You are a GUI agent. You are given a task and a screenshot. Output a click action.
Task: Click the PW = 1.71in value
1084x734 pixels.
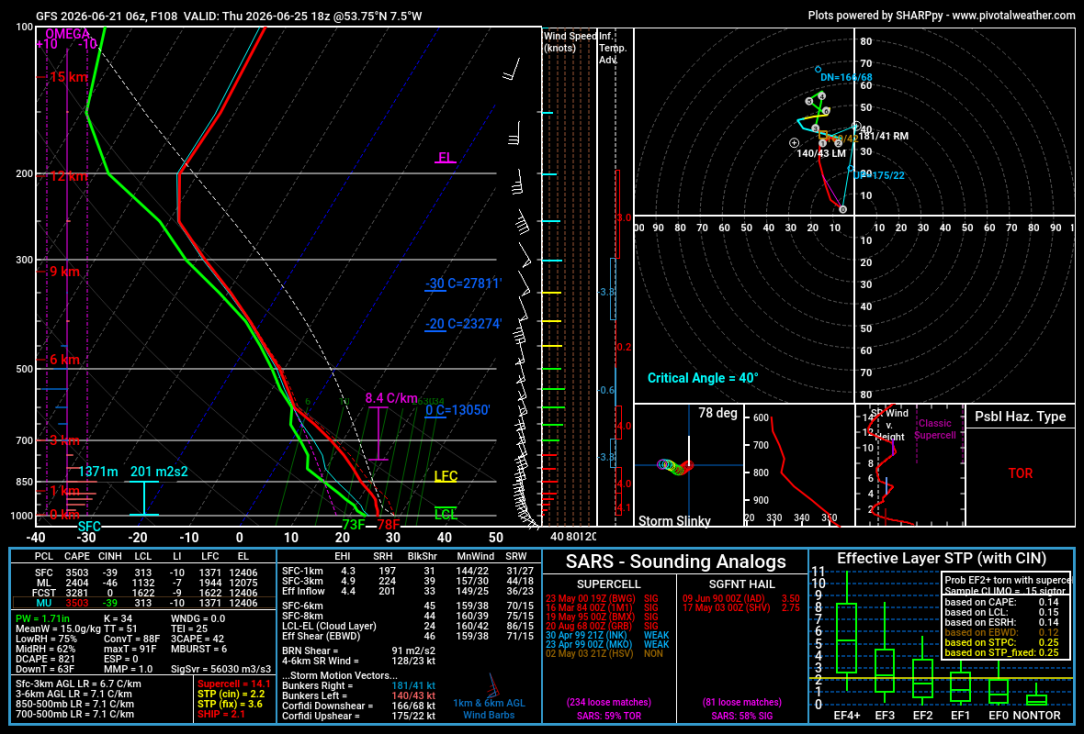click(42, 619)
